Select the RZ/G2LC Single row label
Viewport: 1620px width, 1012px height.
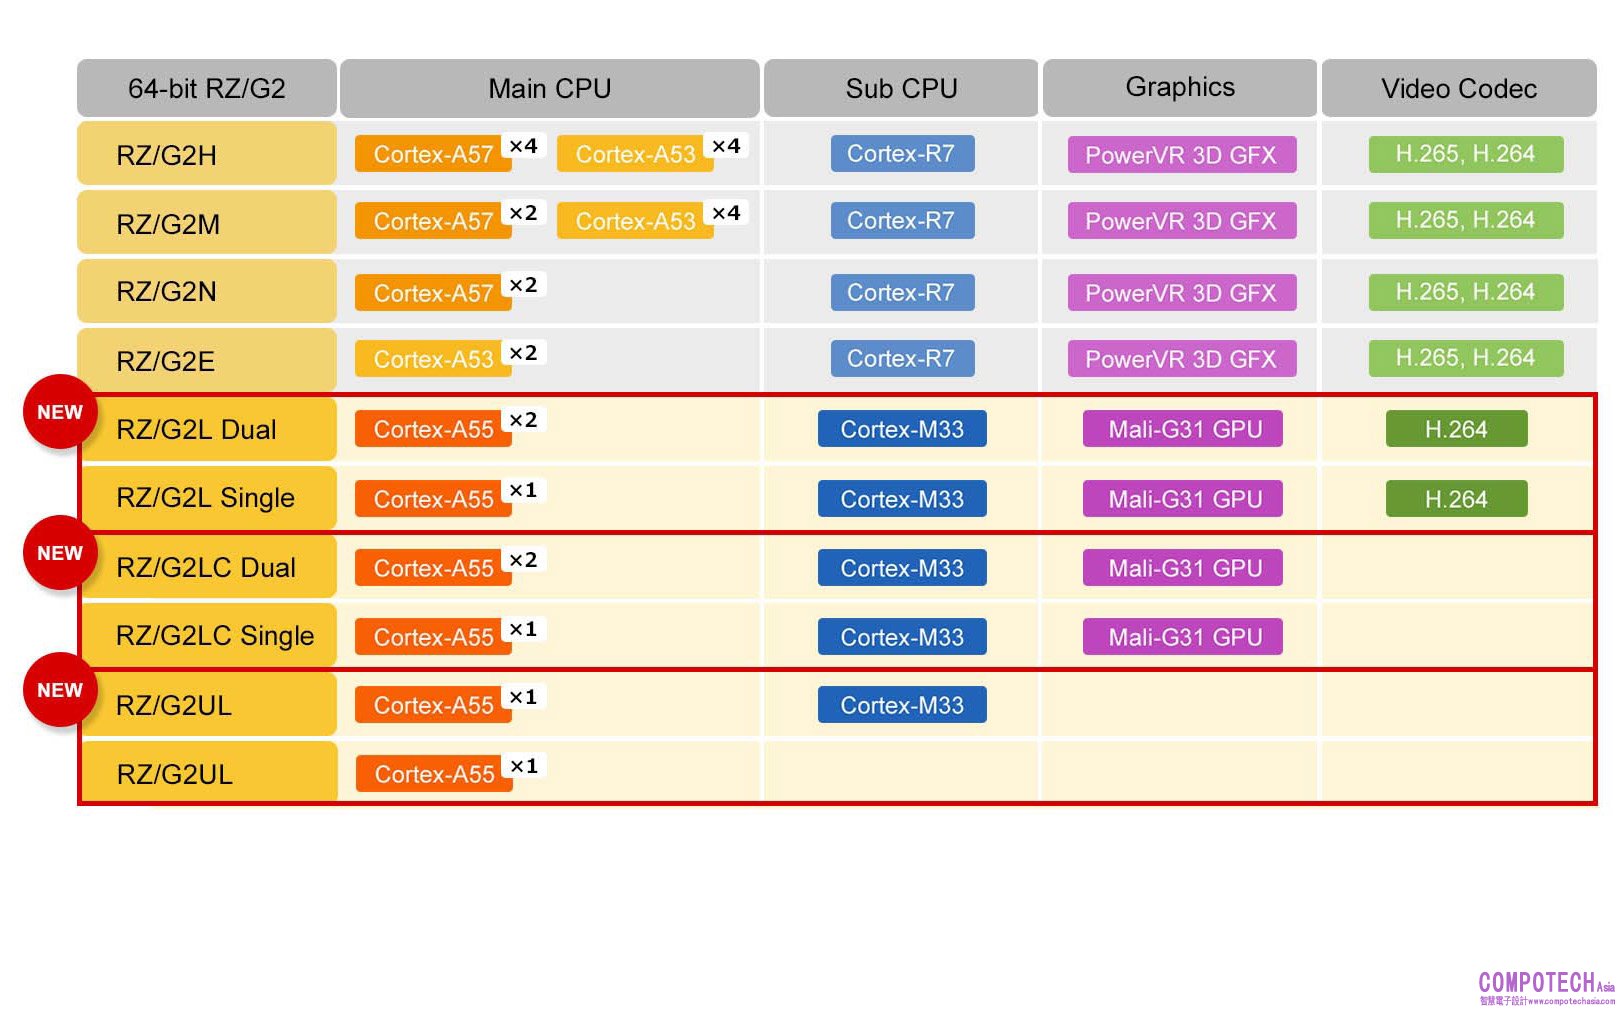click(x=214, y=636)
